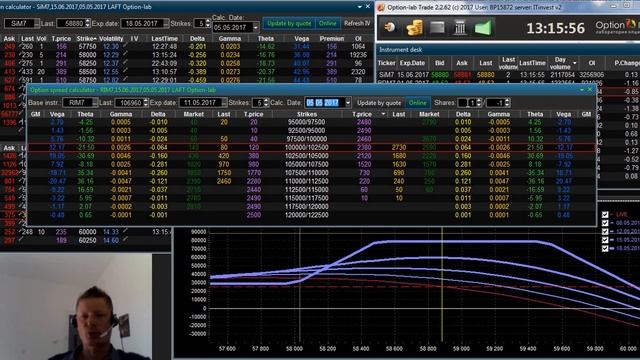Click pencil icon next to volatility 14.33
This screenshot has height=360, width=640.
tap(125, 231)
